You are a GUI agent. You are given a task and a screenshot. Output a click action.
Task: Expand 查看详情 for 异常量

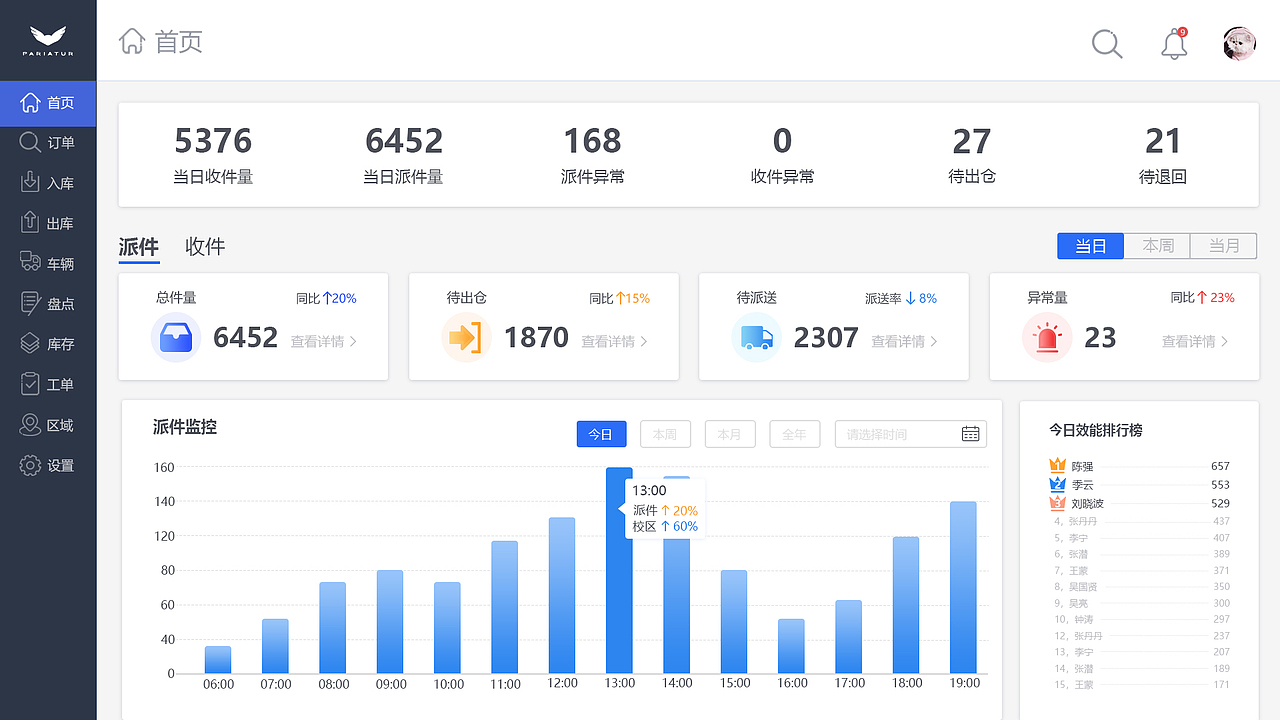[x=1189, y=341]
